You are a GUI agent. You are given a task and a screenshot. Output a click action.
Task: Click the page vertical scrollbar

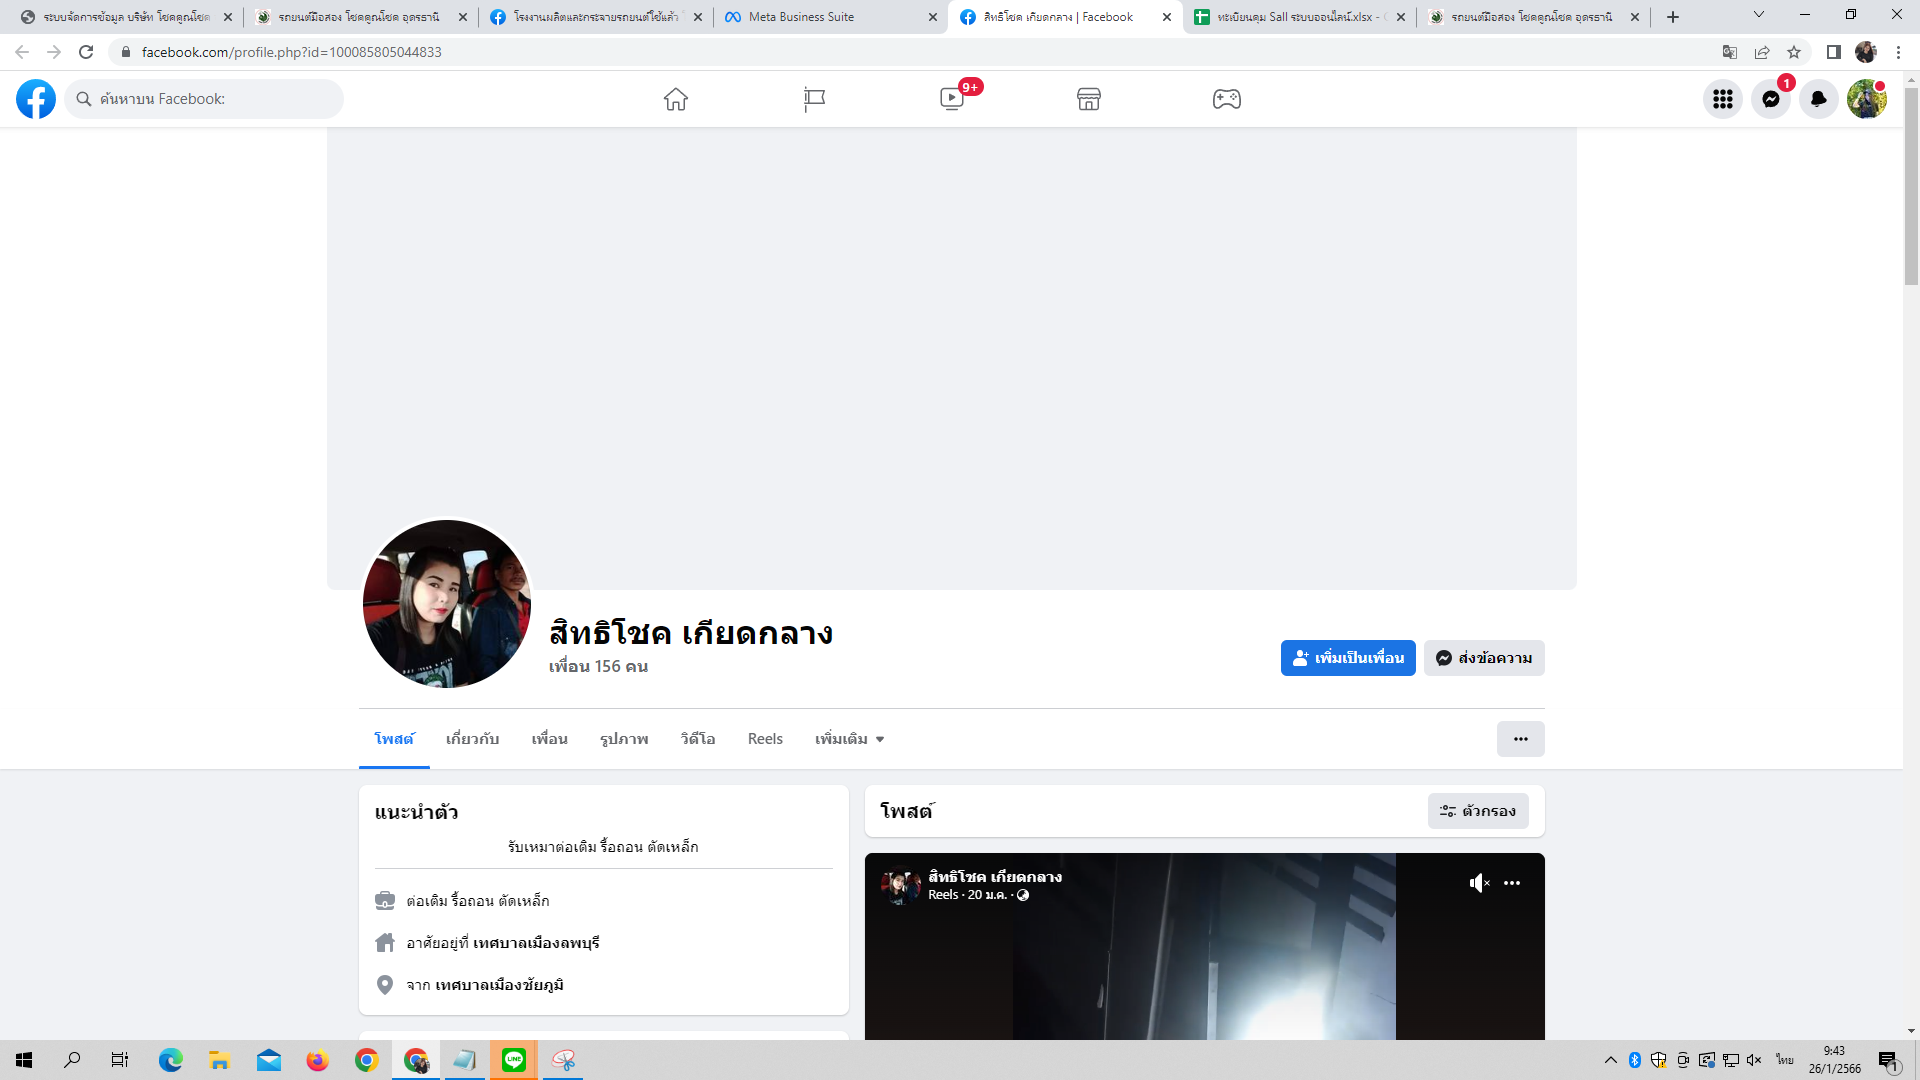pyautogui.click(x=1911, y=185)
